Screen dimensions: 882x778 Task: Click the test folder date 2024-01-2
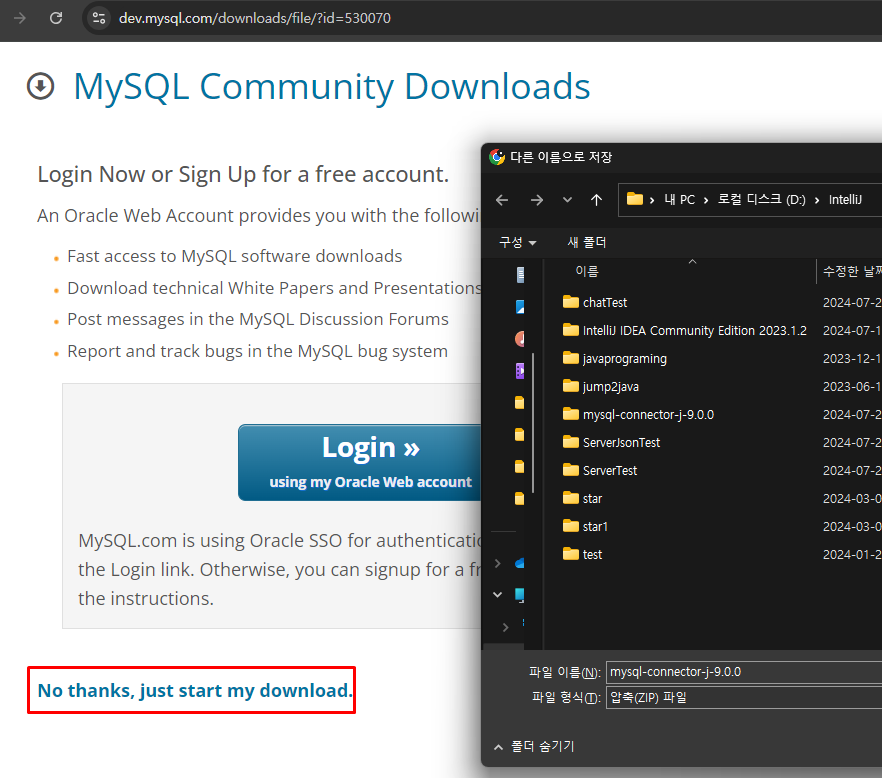pos(852,555)
